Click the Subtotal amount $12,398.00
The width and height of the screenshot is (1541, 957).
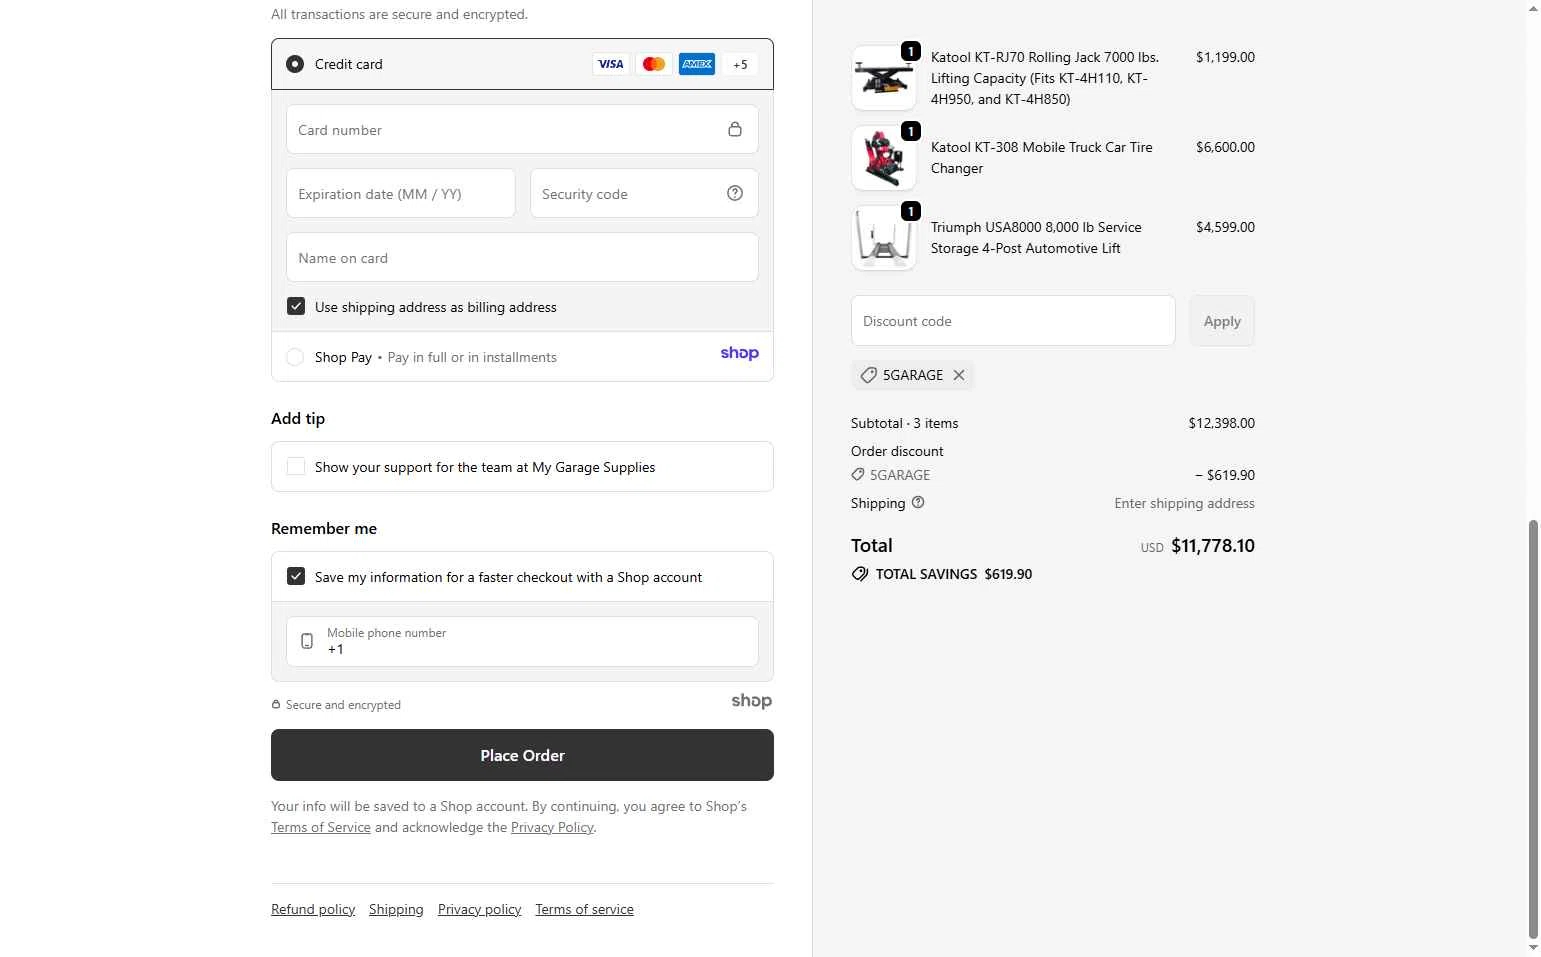pyautogui.click(x=1221, y=423)
